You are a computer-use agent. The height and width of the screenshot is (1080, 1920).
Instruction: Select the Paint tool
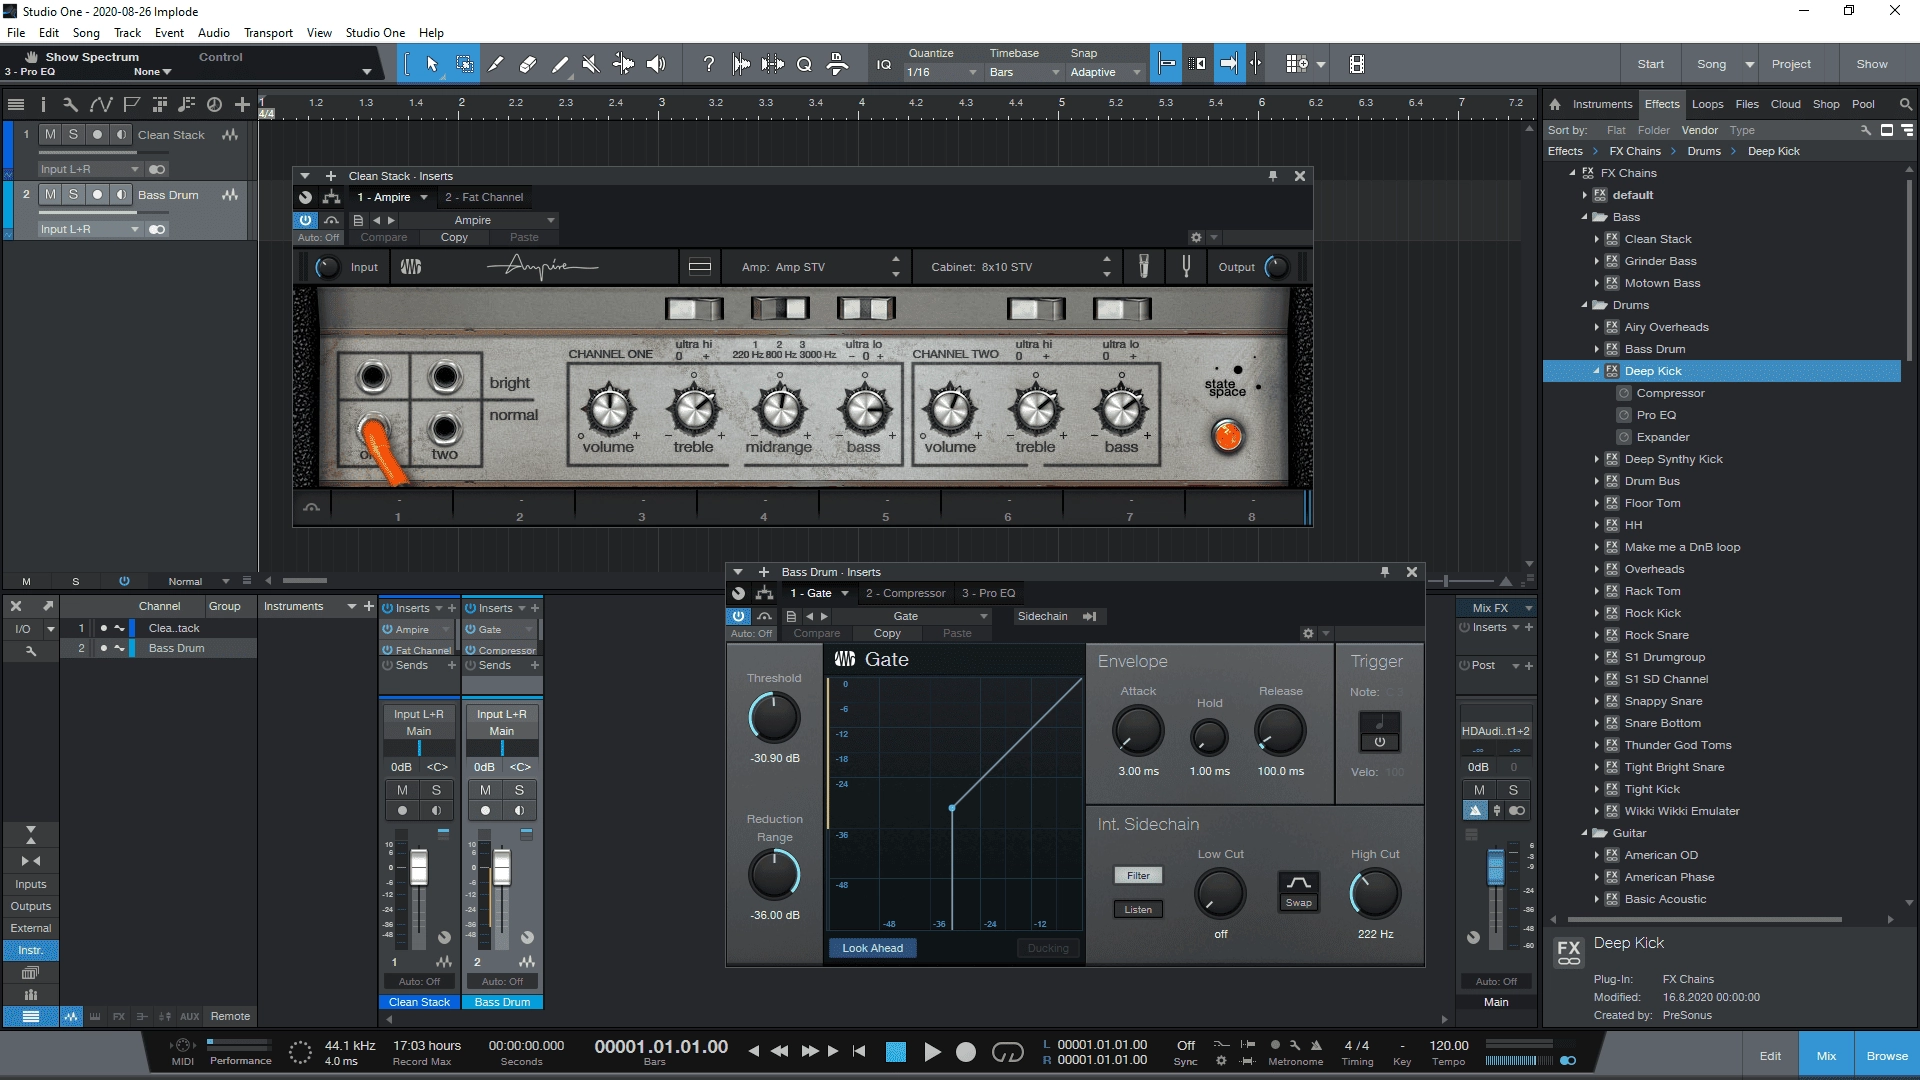tap(560, 64)
